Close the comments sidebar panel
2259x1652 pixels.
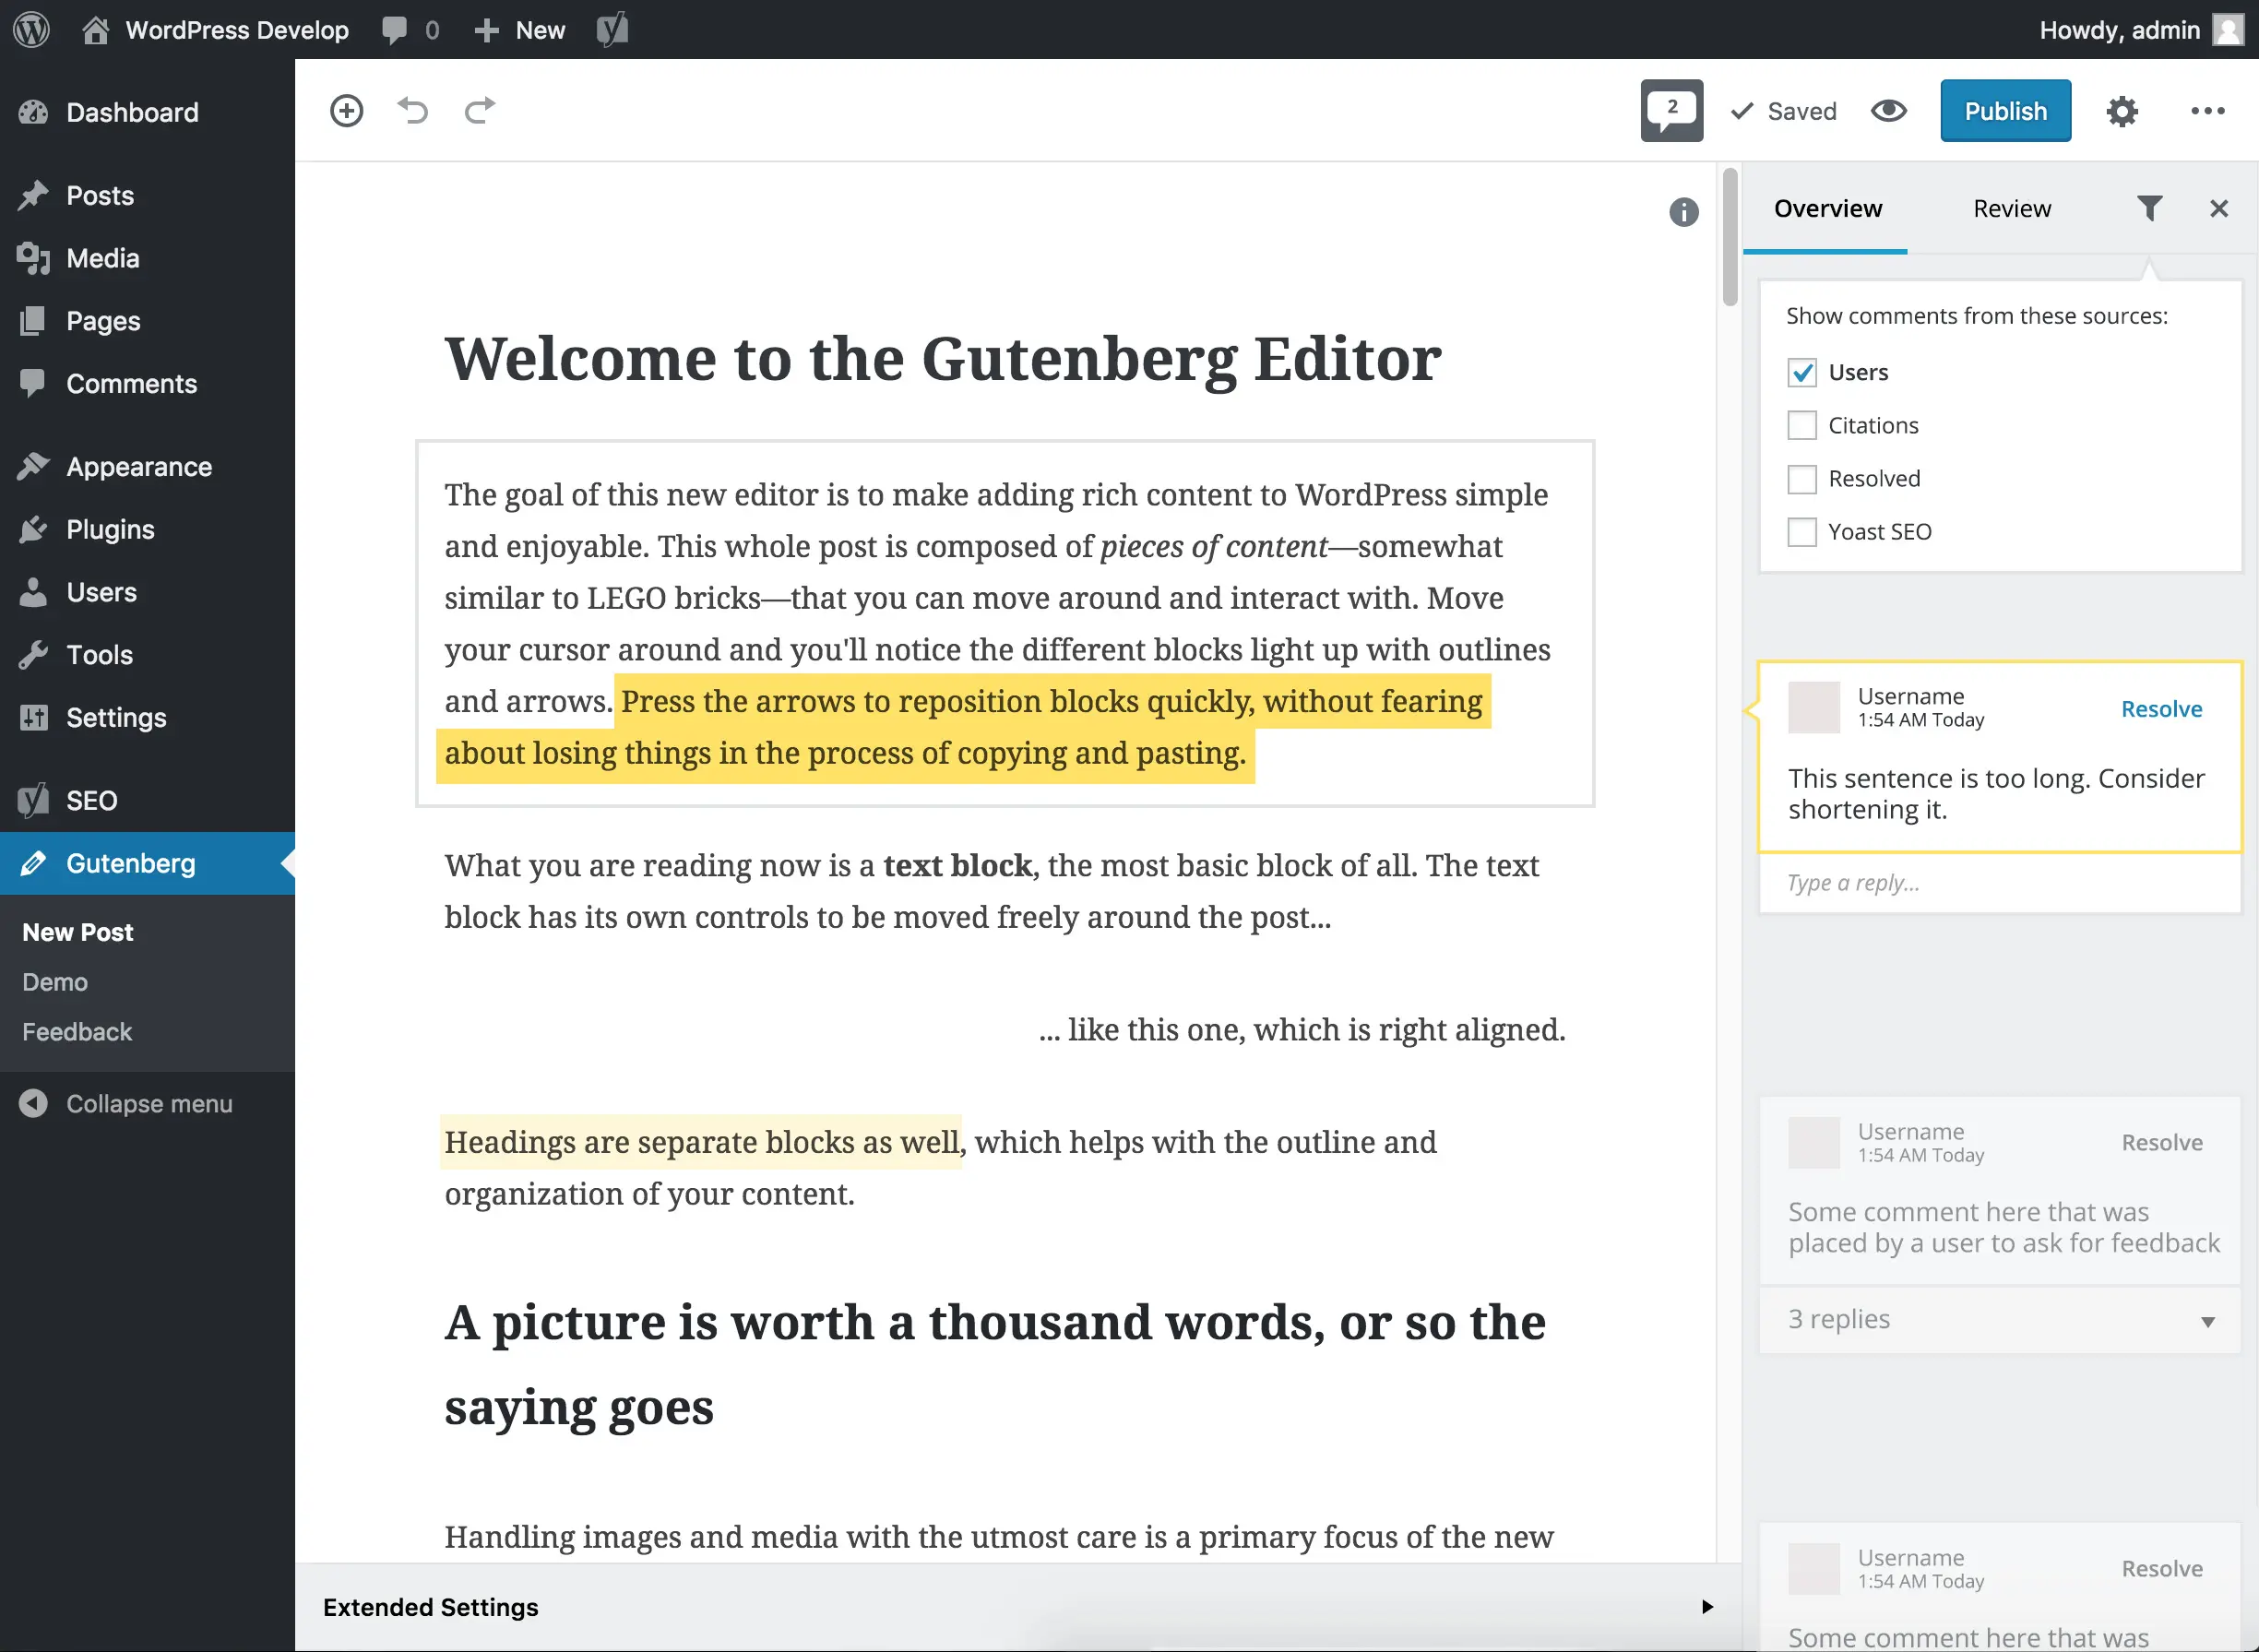coord(2218,208)
